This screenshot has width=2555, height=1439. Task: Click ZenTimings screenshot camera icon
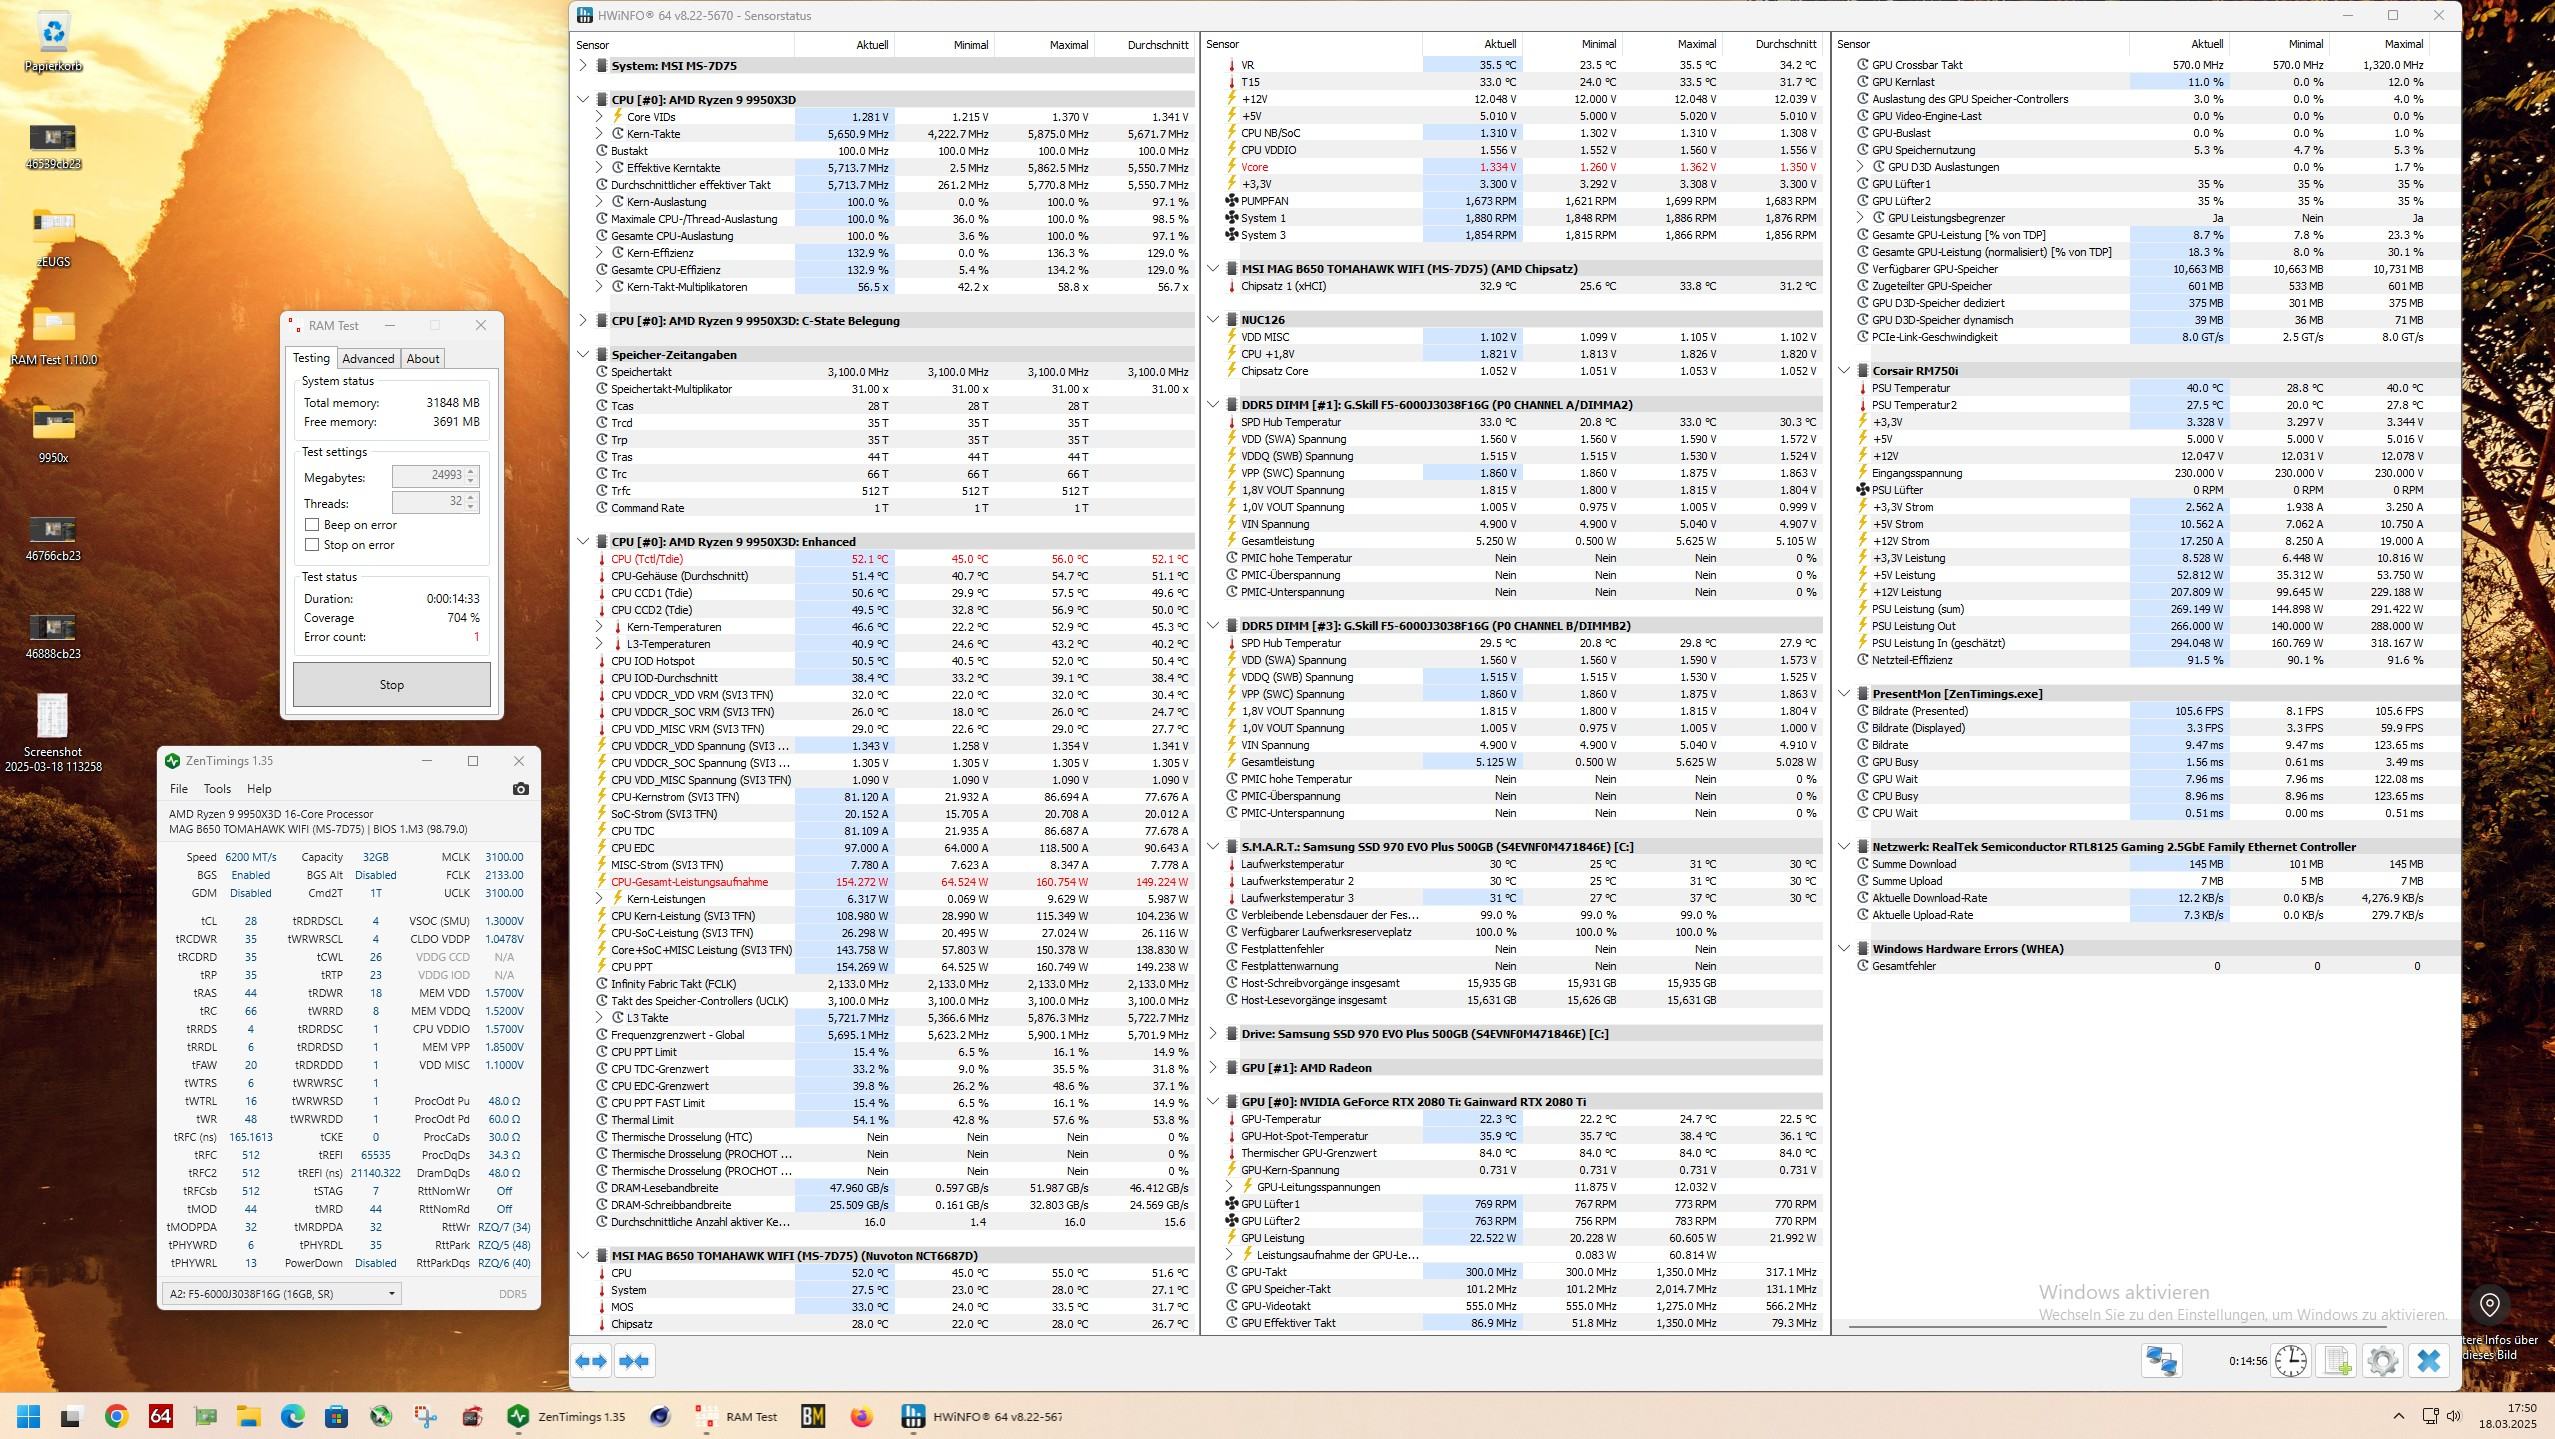520,789
